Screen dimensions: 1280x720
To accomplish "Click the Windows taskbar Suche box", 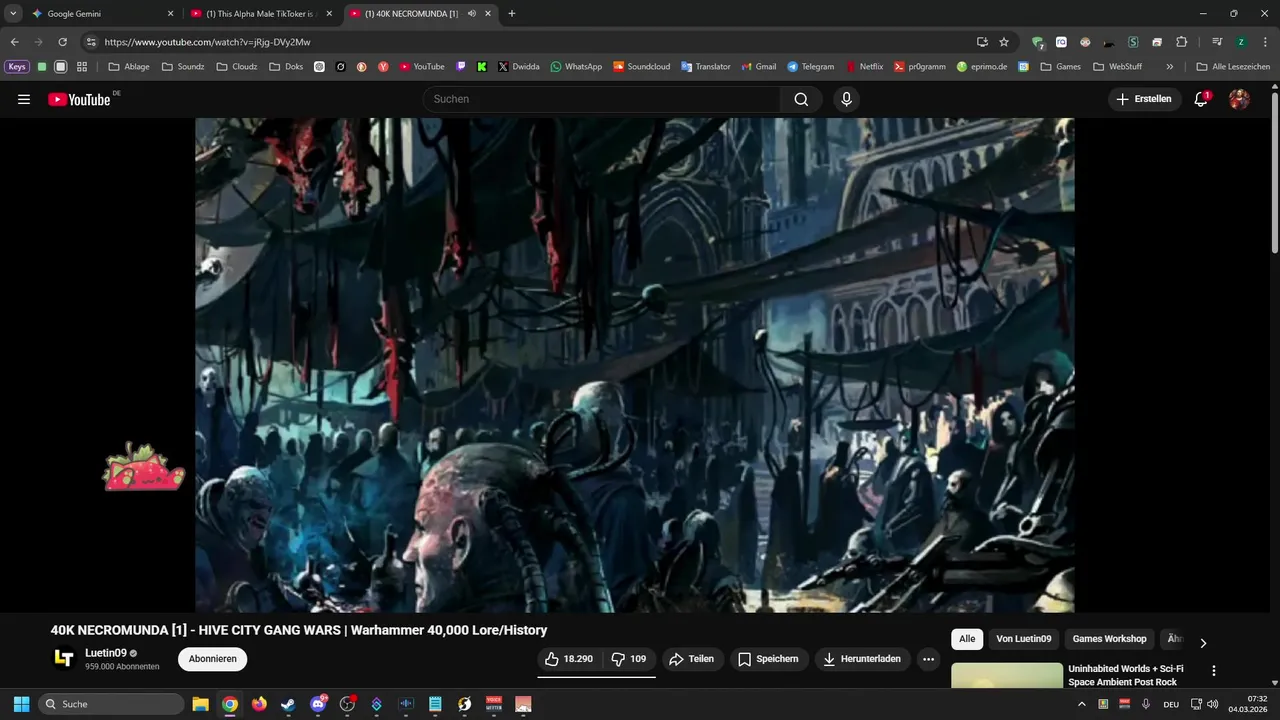I will [x=109, y=704].
